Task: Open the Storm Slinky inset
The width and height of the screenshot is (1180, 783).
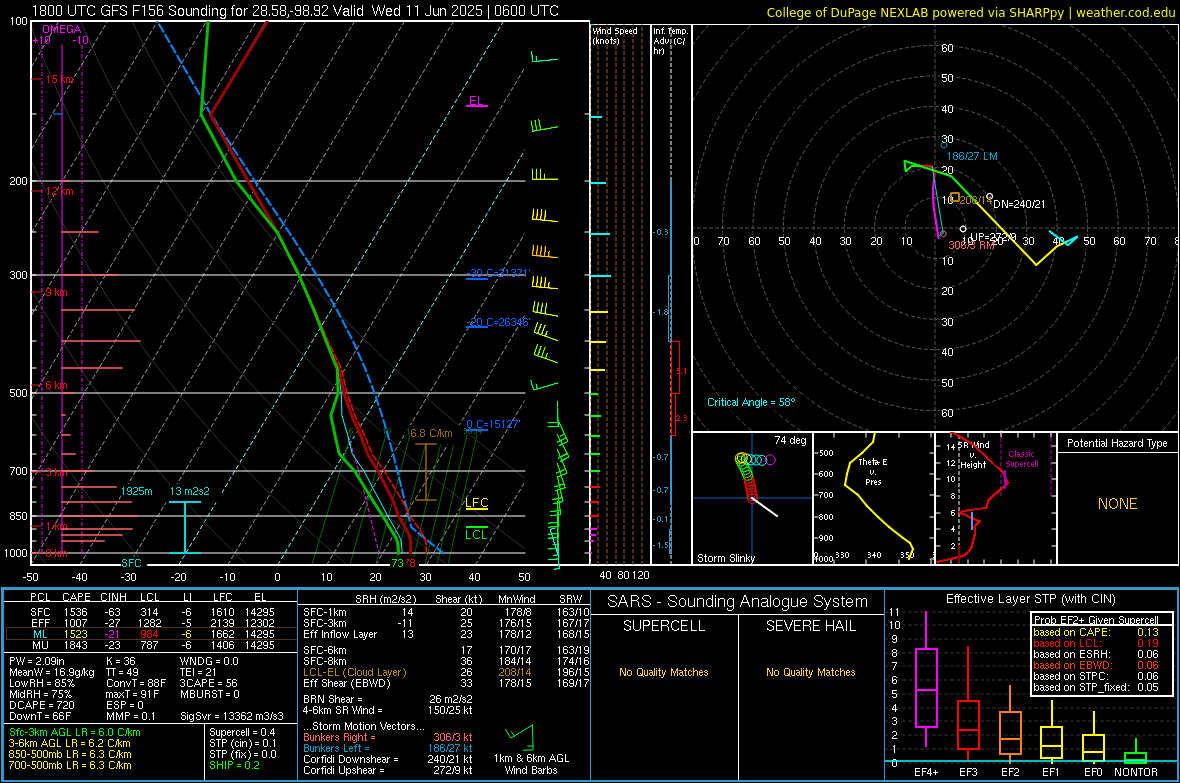Action: tap(752, 498)
